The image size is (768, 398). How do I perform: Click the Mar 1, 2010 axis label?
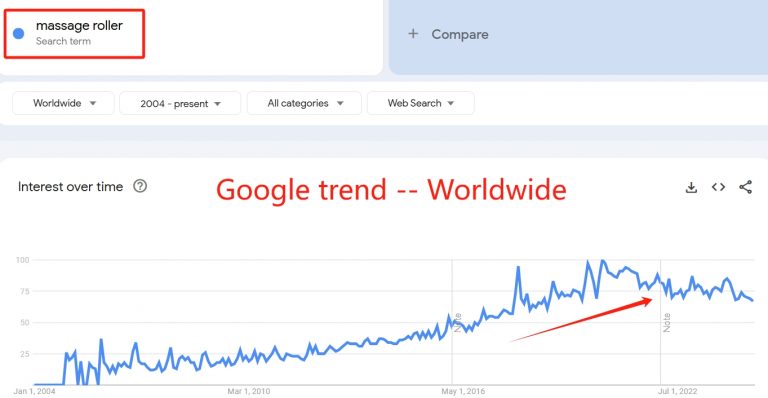point(248,391)
